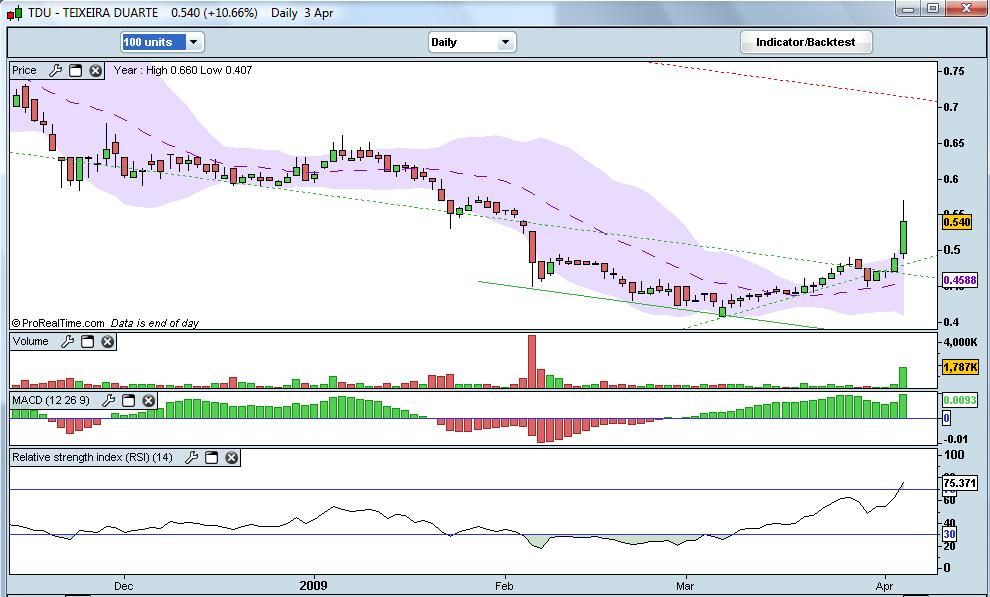Click the RSI value tag 75.371
Screen dimensions: 990x597
[960, 483]
